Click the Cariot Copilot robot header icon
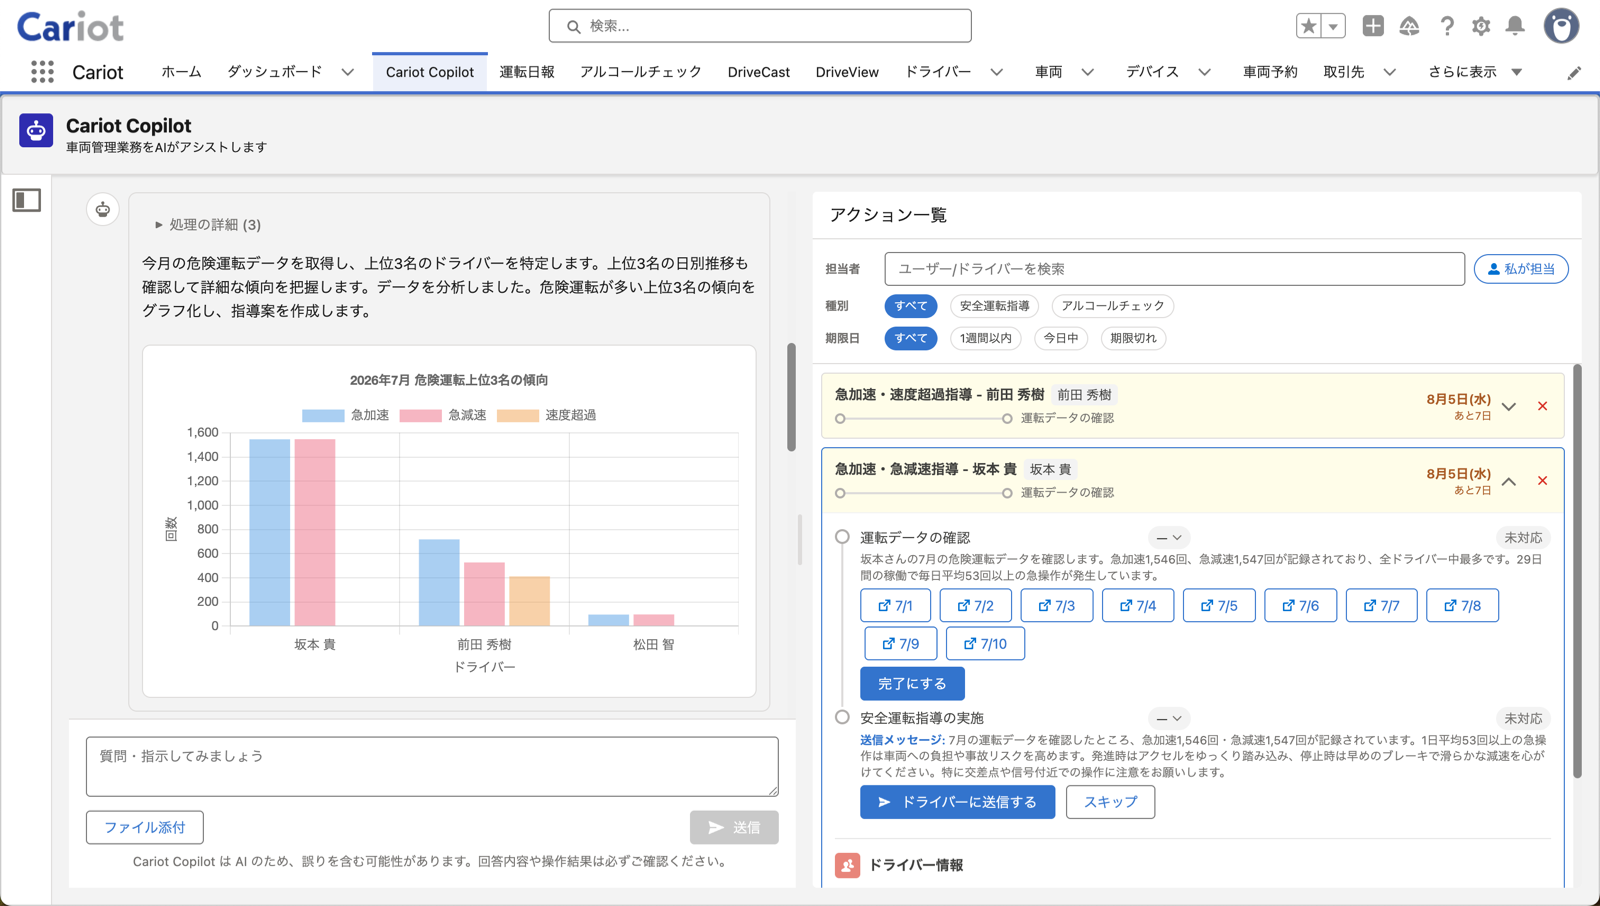Image resolution: width=1600 pixels, height=906 pixels. click(x=36, y=131)
